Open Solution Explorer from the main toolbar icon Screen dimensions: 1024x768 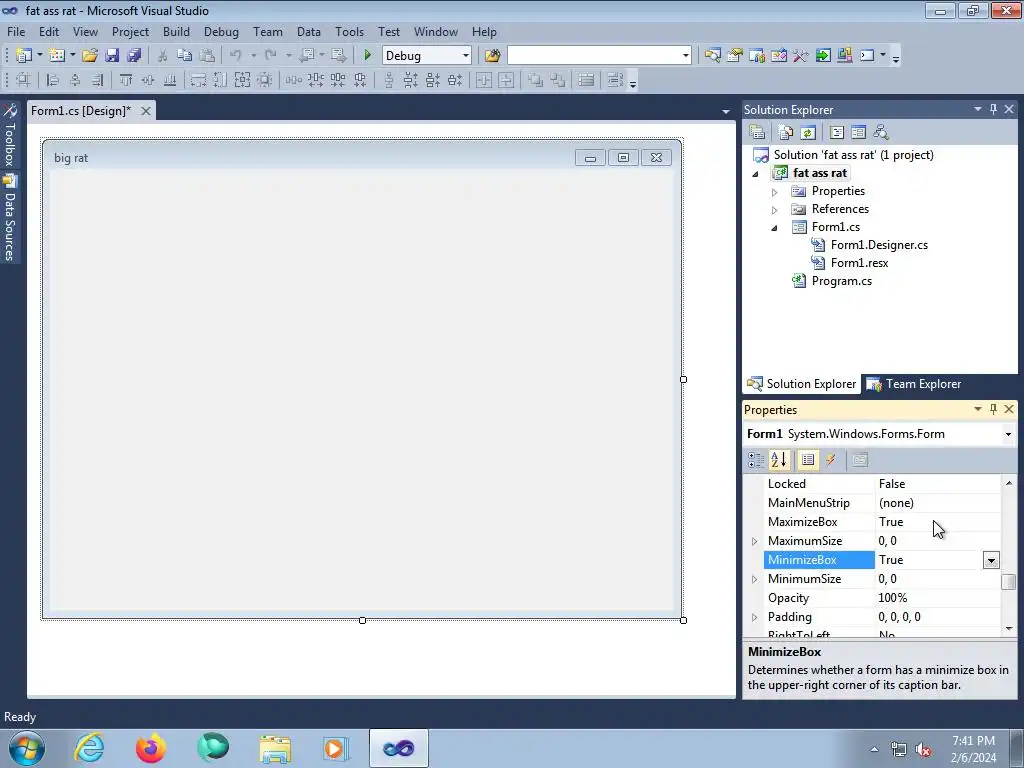click(712, 56)
